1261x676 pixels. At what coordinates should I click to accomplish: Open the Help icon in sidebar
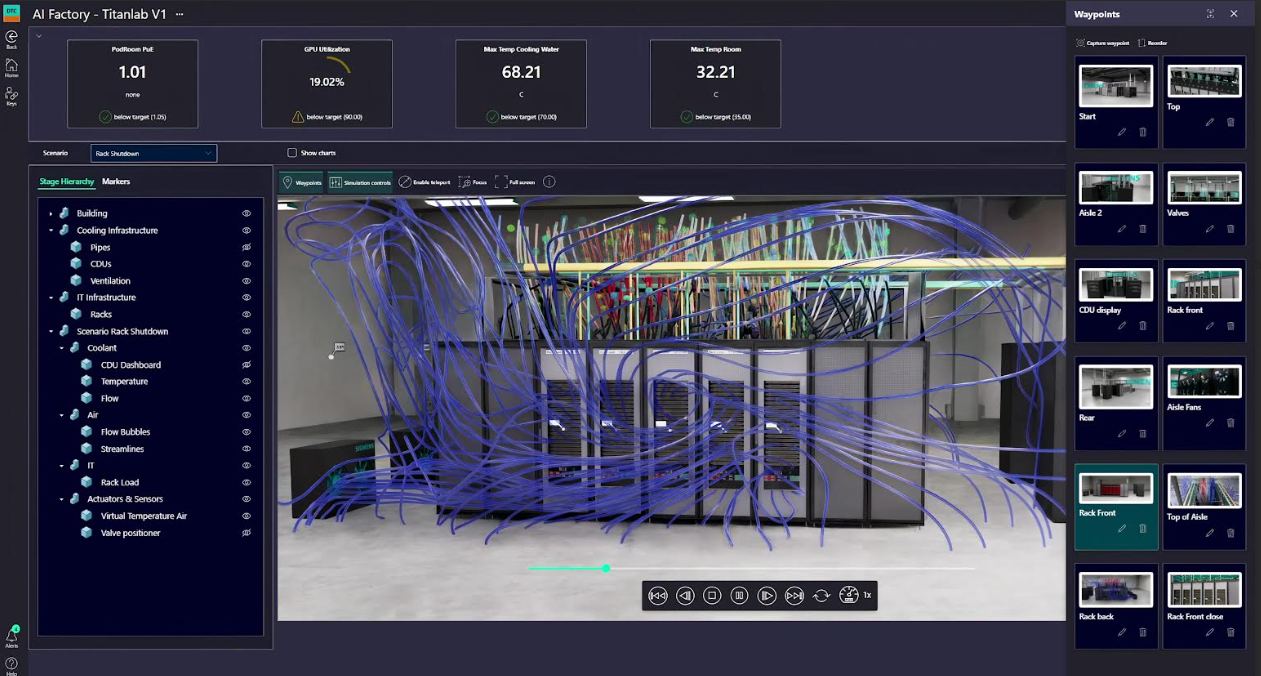12,665
